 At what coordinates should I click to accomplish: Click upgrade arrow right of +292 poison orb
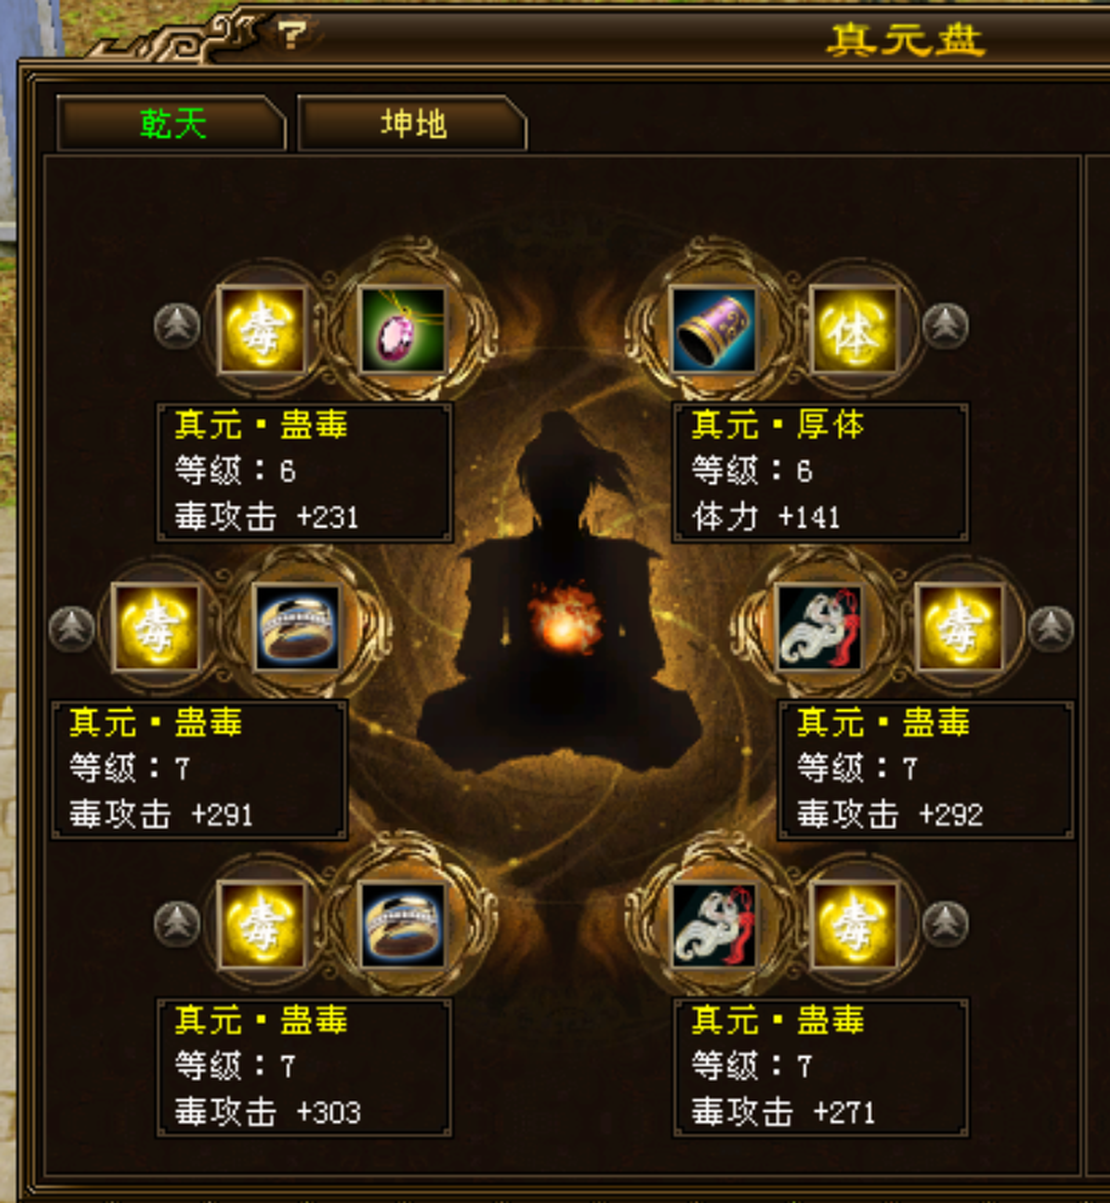tap(1051, 629)
